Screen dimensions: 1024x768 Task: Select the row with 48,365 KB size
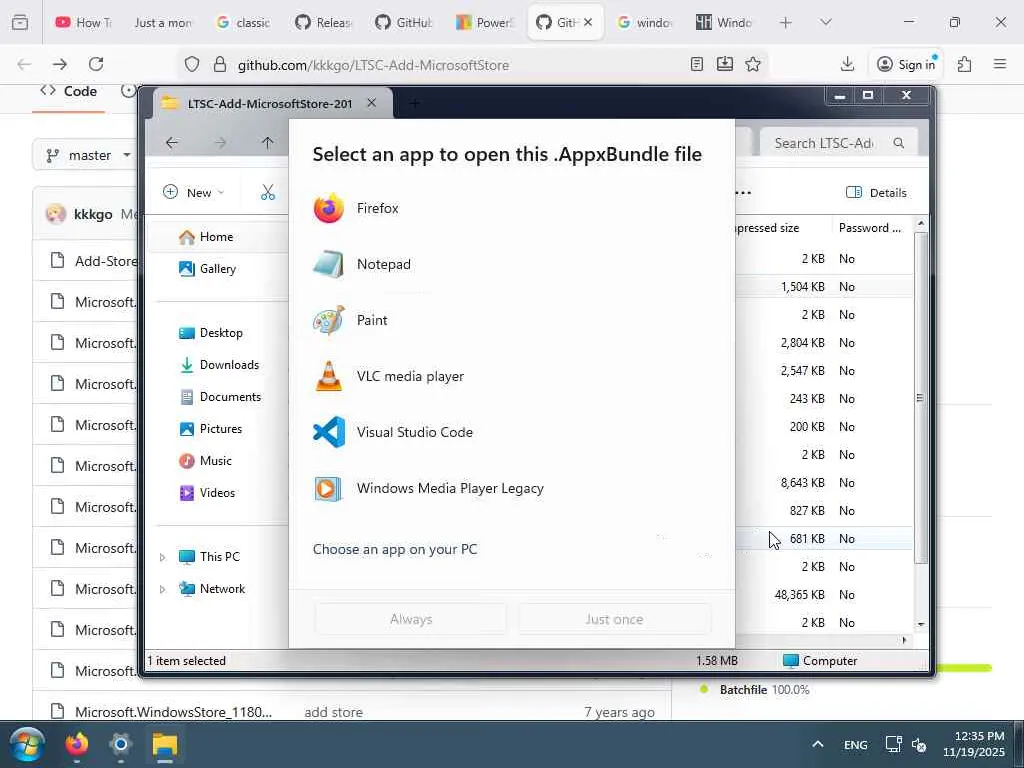(823, 595)
